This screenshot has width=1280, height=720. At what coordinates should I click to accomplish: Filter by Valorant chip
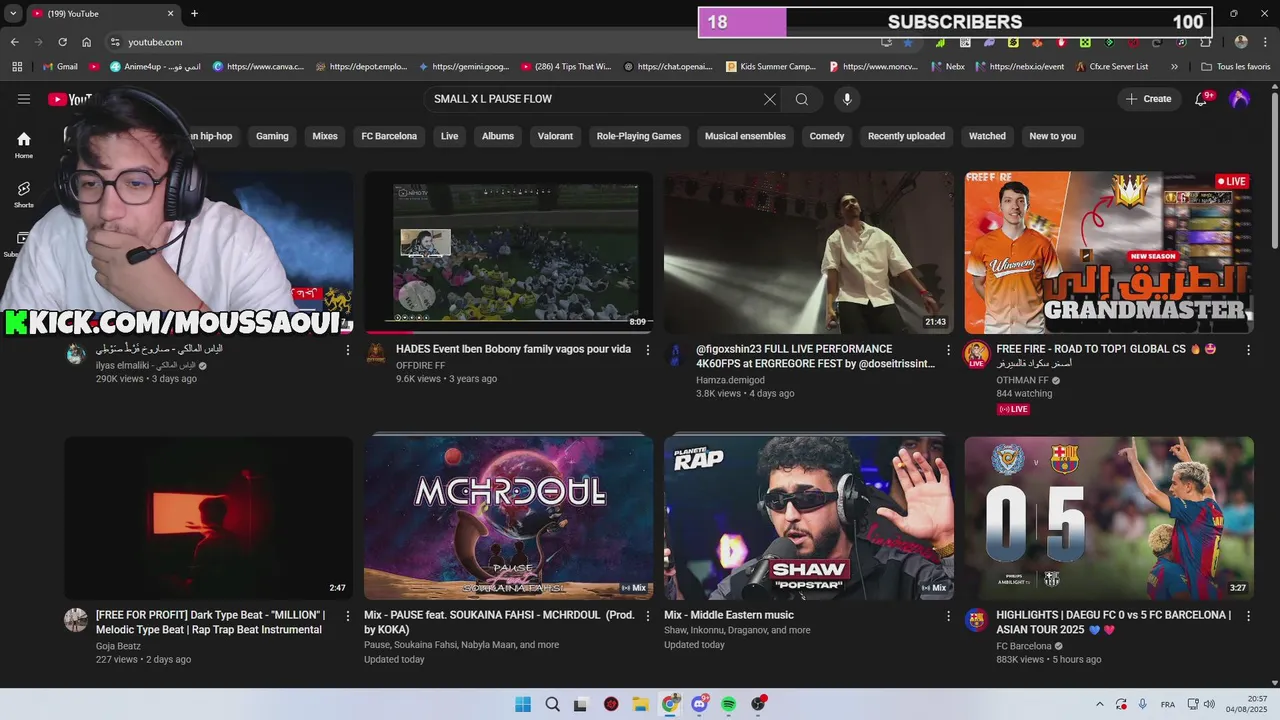(555, 136)
